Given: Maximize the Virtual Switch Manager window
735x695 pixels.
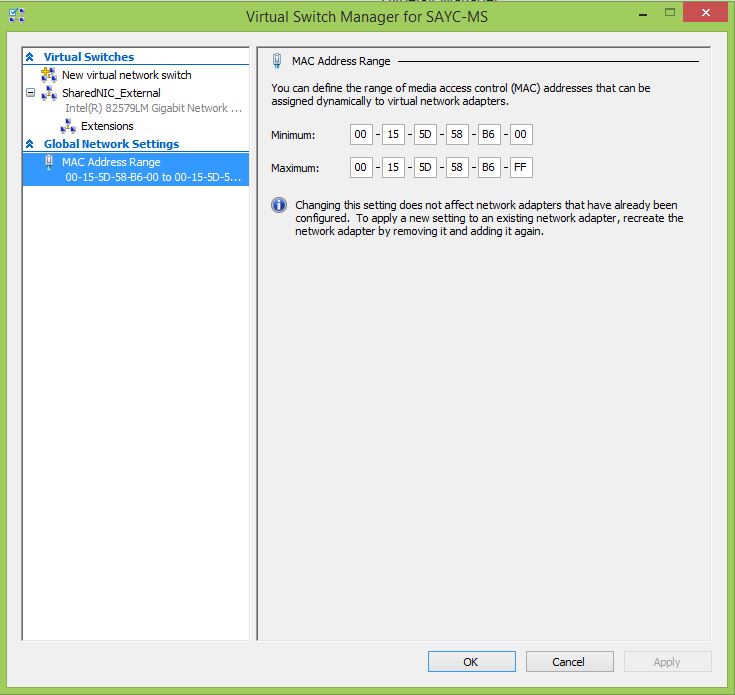Looking at the screenshot, I should pyautogui.click(x=670, y=13).
